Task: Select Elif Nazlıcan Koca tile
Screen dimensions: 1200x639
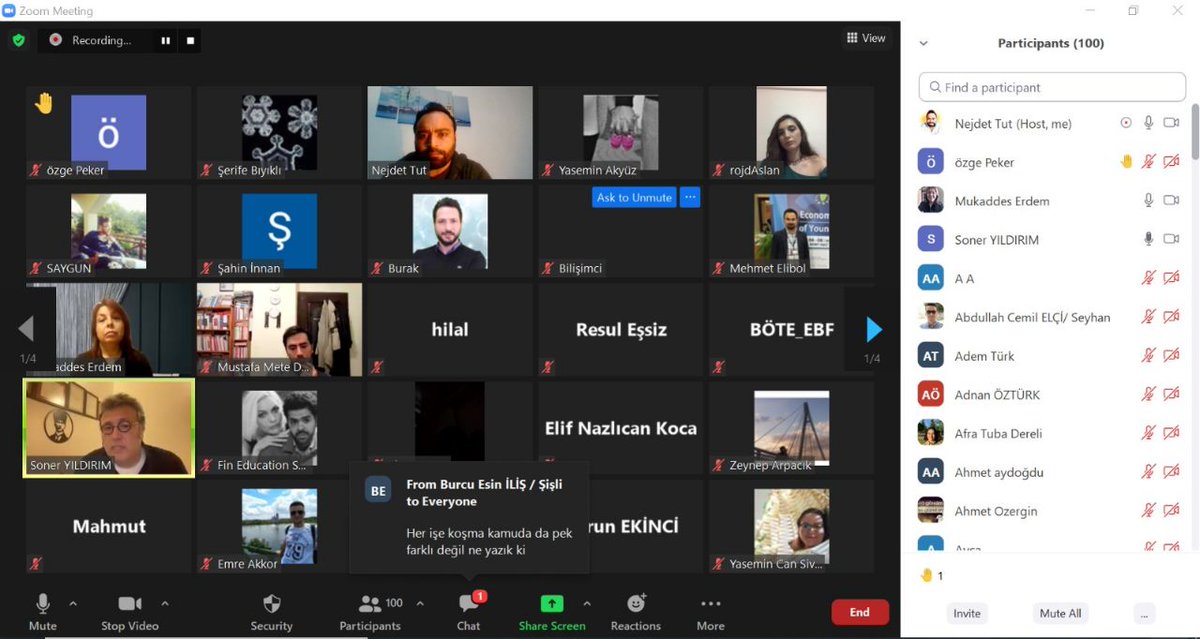Action: (621, 428)
